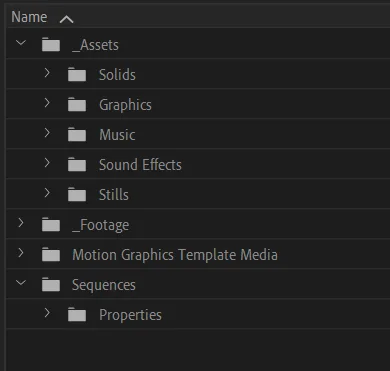The image size is (390, 371).
Task: Collapse the _Assets bin
Action: (x=21, y=43)
